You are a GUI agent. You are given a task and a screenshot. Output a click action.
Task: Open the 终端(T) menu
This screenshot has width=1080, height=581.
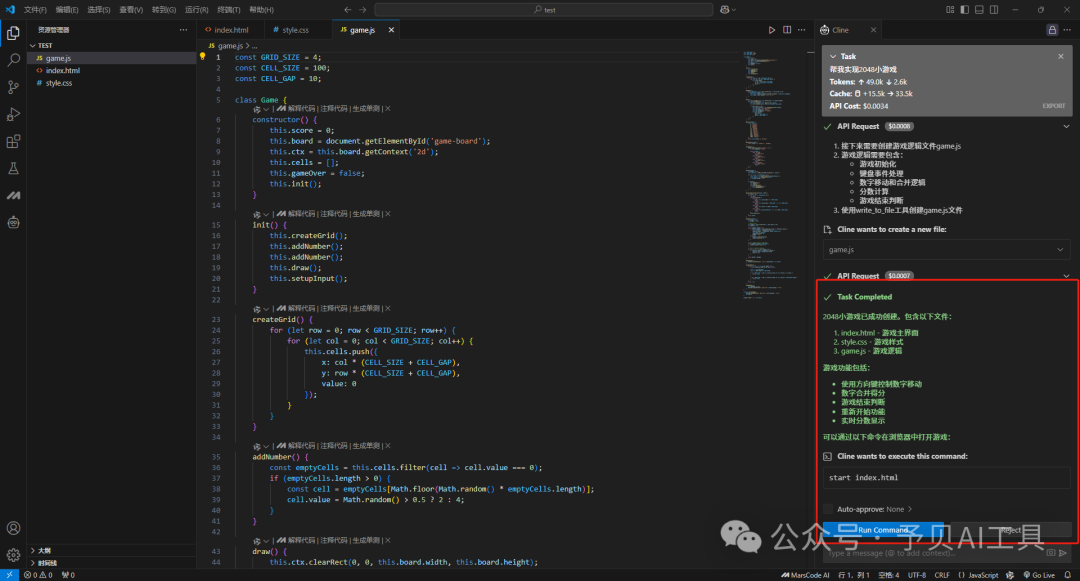(x=229, y=10)
